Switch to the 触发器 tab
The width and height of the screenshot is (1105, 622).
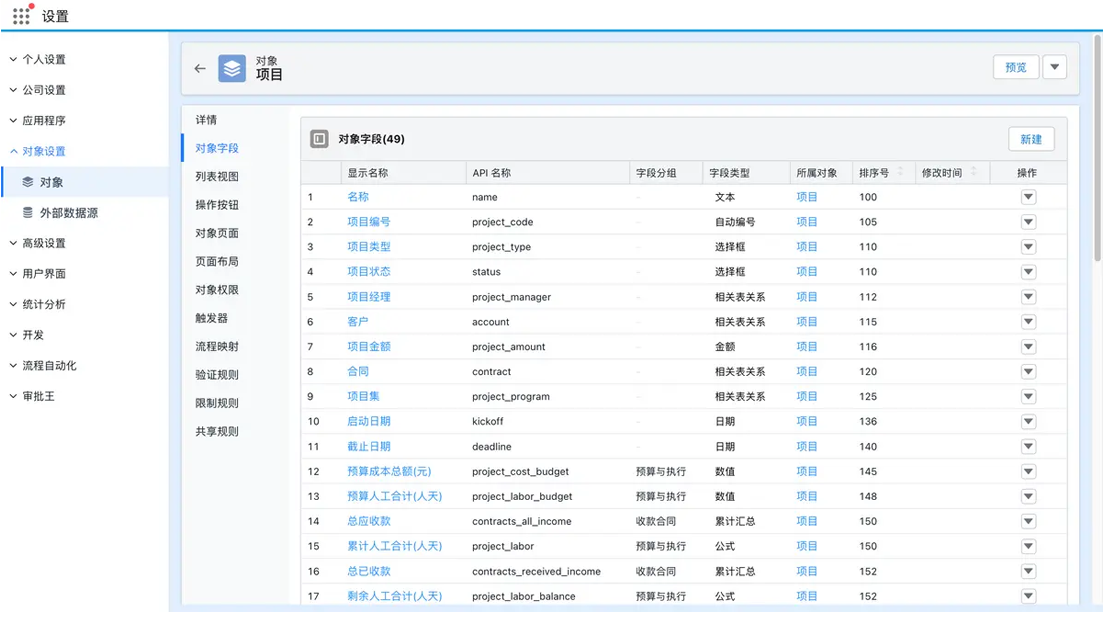[x=212, y=319]
